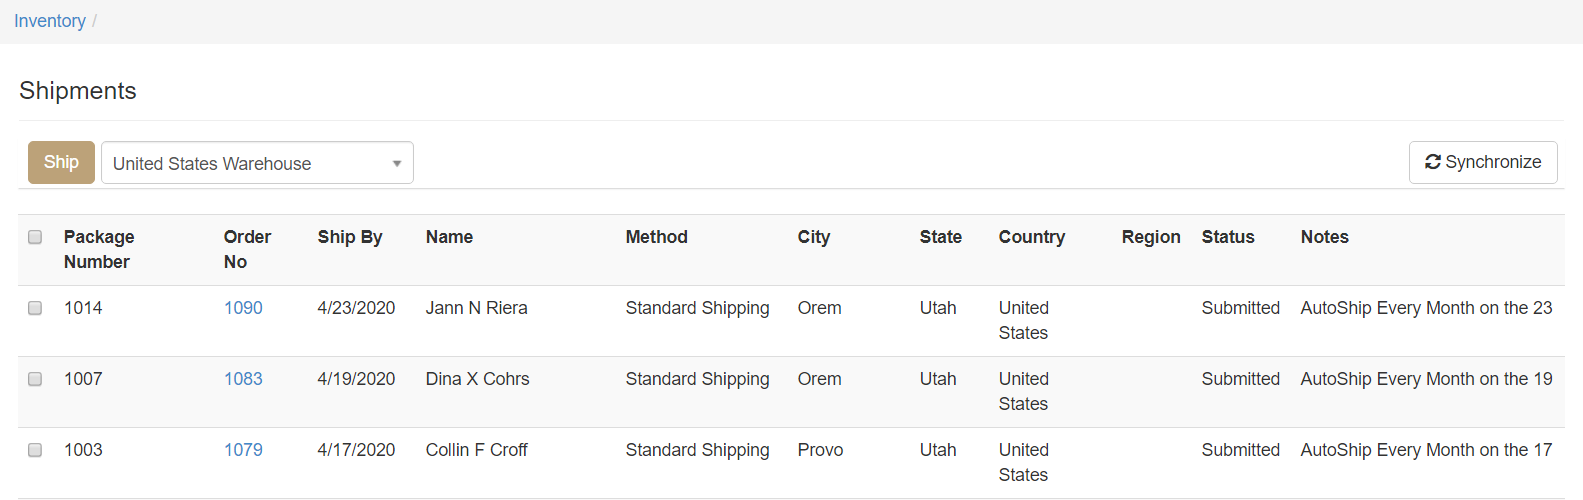Click the Ship button

click(61, 162)
